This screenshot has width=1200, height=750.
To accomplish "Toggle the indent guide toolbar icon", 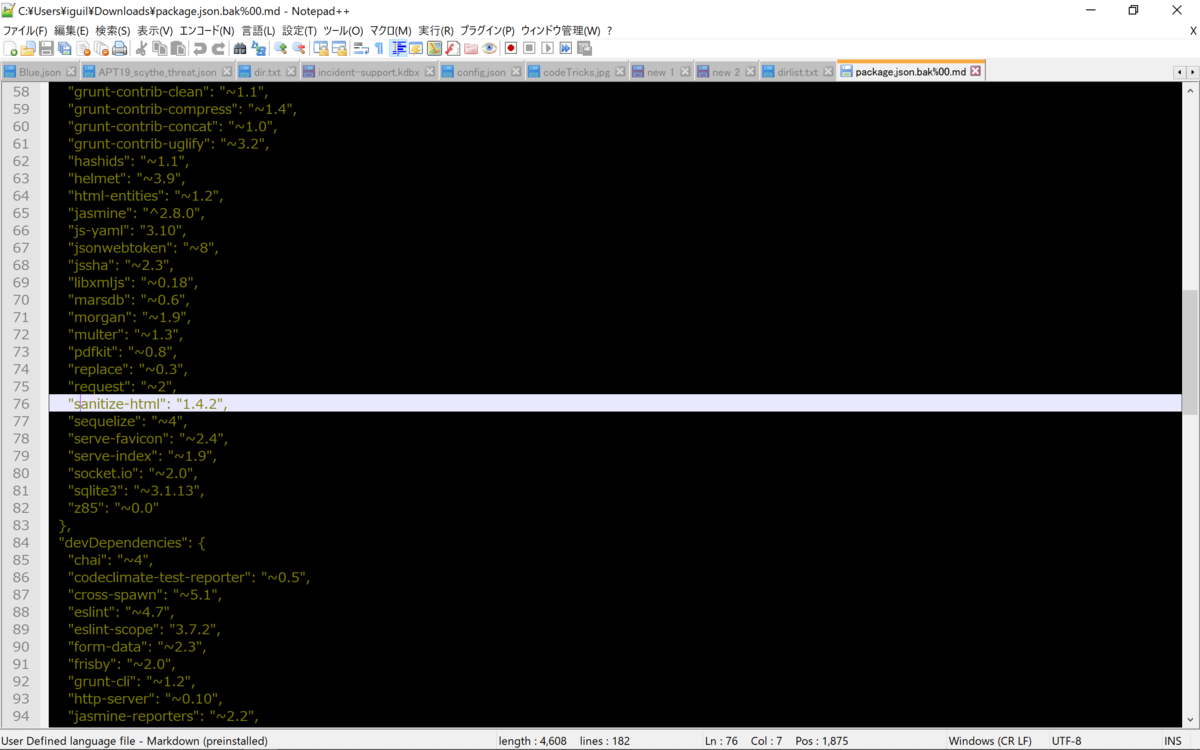I will tap(398, 48).
